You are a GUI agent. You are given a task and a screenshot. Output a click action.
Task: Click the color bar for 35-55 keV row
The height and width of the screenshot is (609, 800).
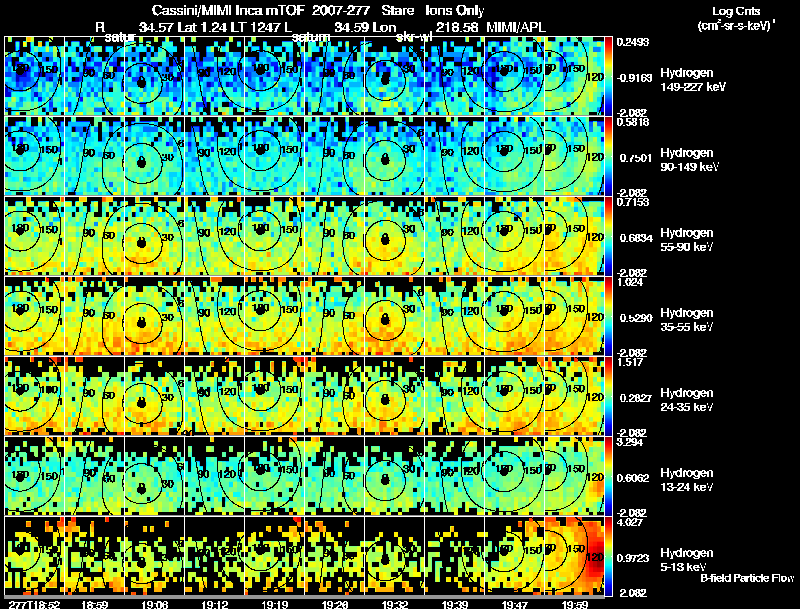pos(609,316)
